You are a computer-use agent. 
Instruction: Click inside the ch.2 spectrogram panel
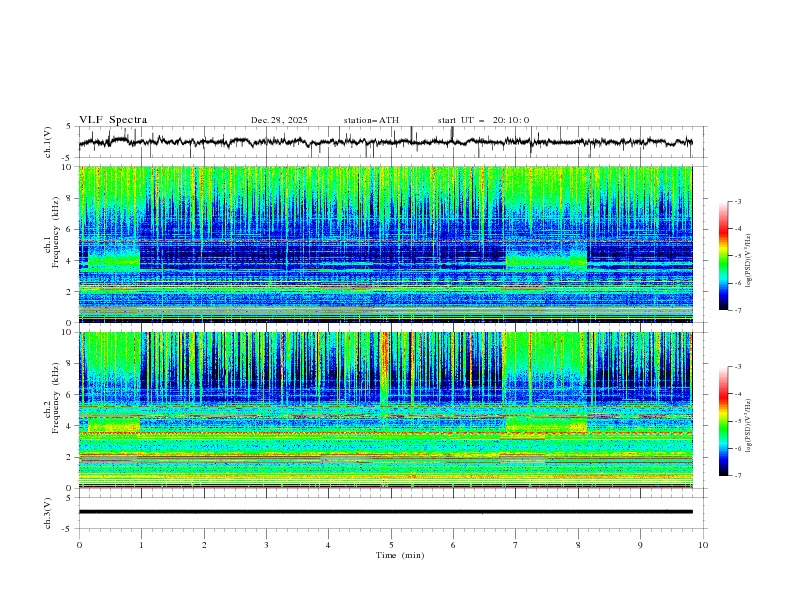(385, 410)
